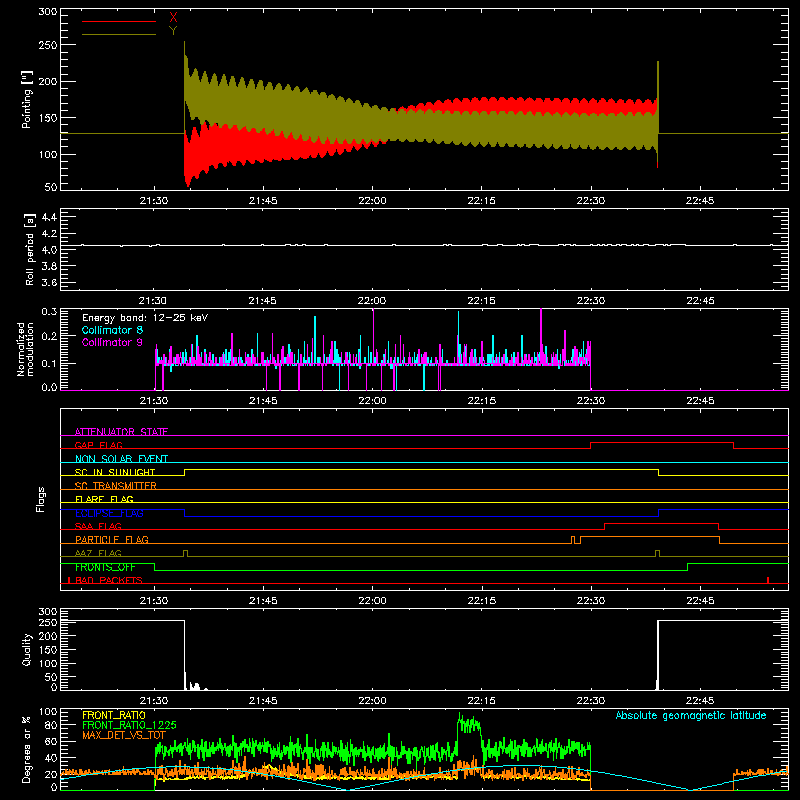Image resolution: width=800 pixels, height=800 pixels.
Task: Click the Roll period tick value 4.0
Action: tap(49, 250)
